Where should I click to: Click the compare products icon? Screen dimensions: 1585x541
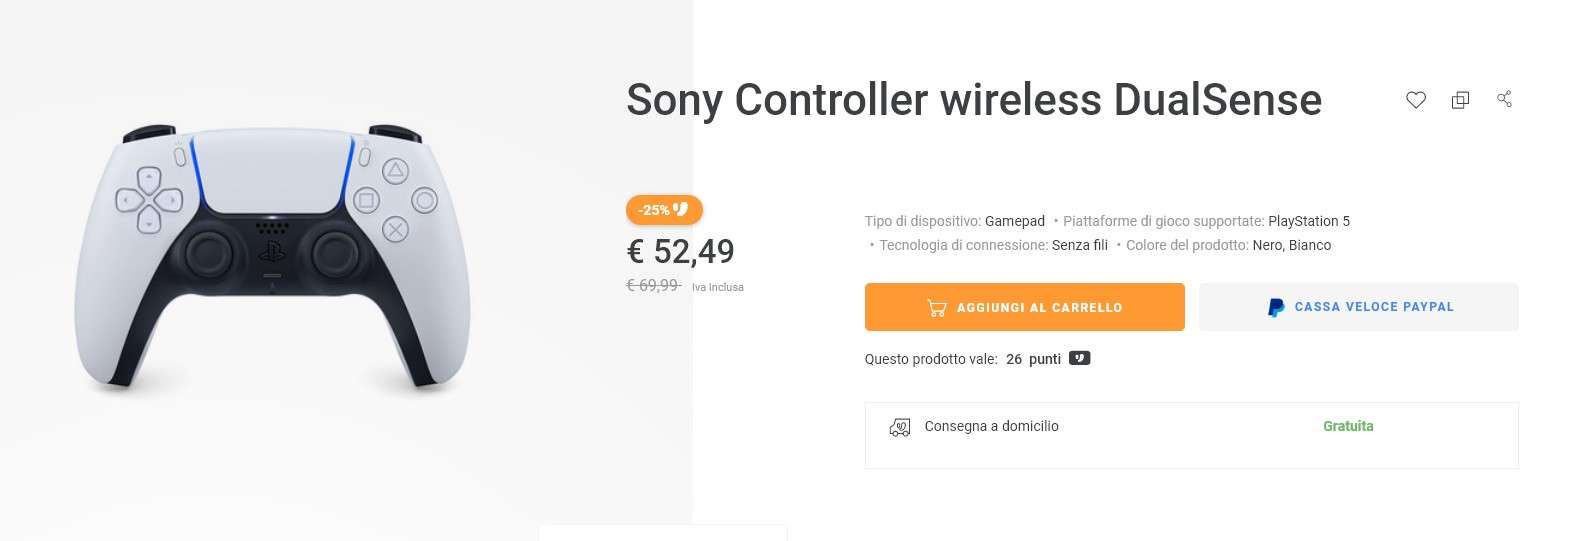pos(1460,100)
